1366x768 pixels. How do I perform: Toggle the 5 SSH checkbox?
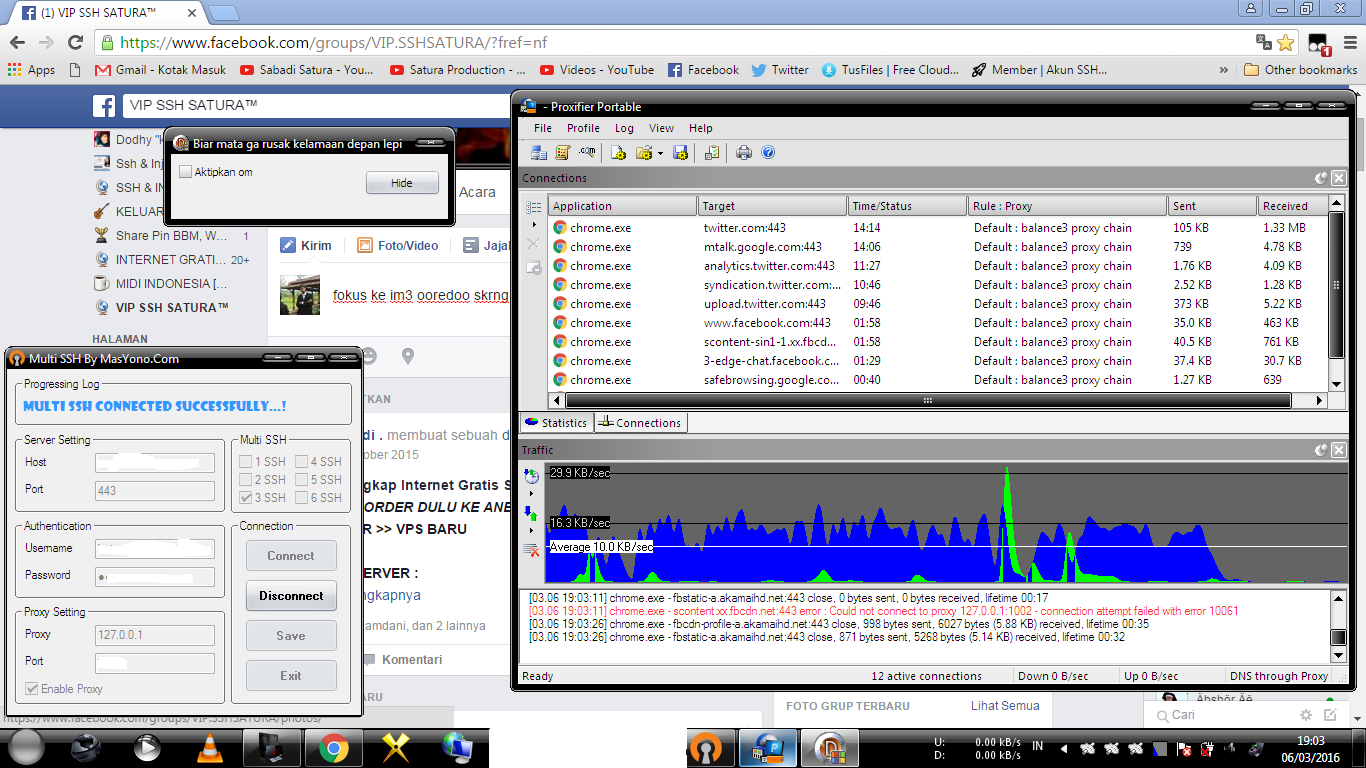click(301, 480)
